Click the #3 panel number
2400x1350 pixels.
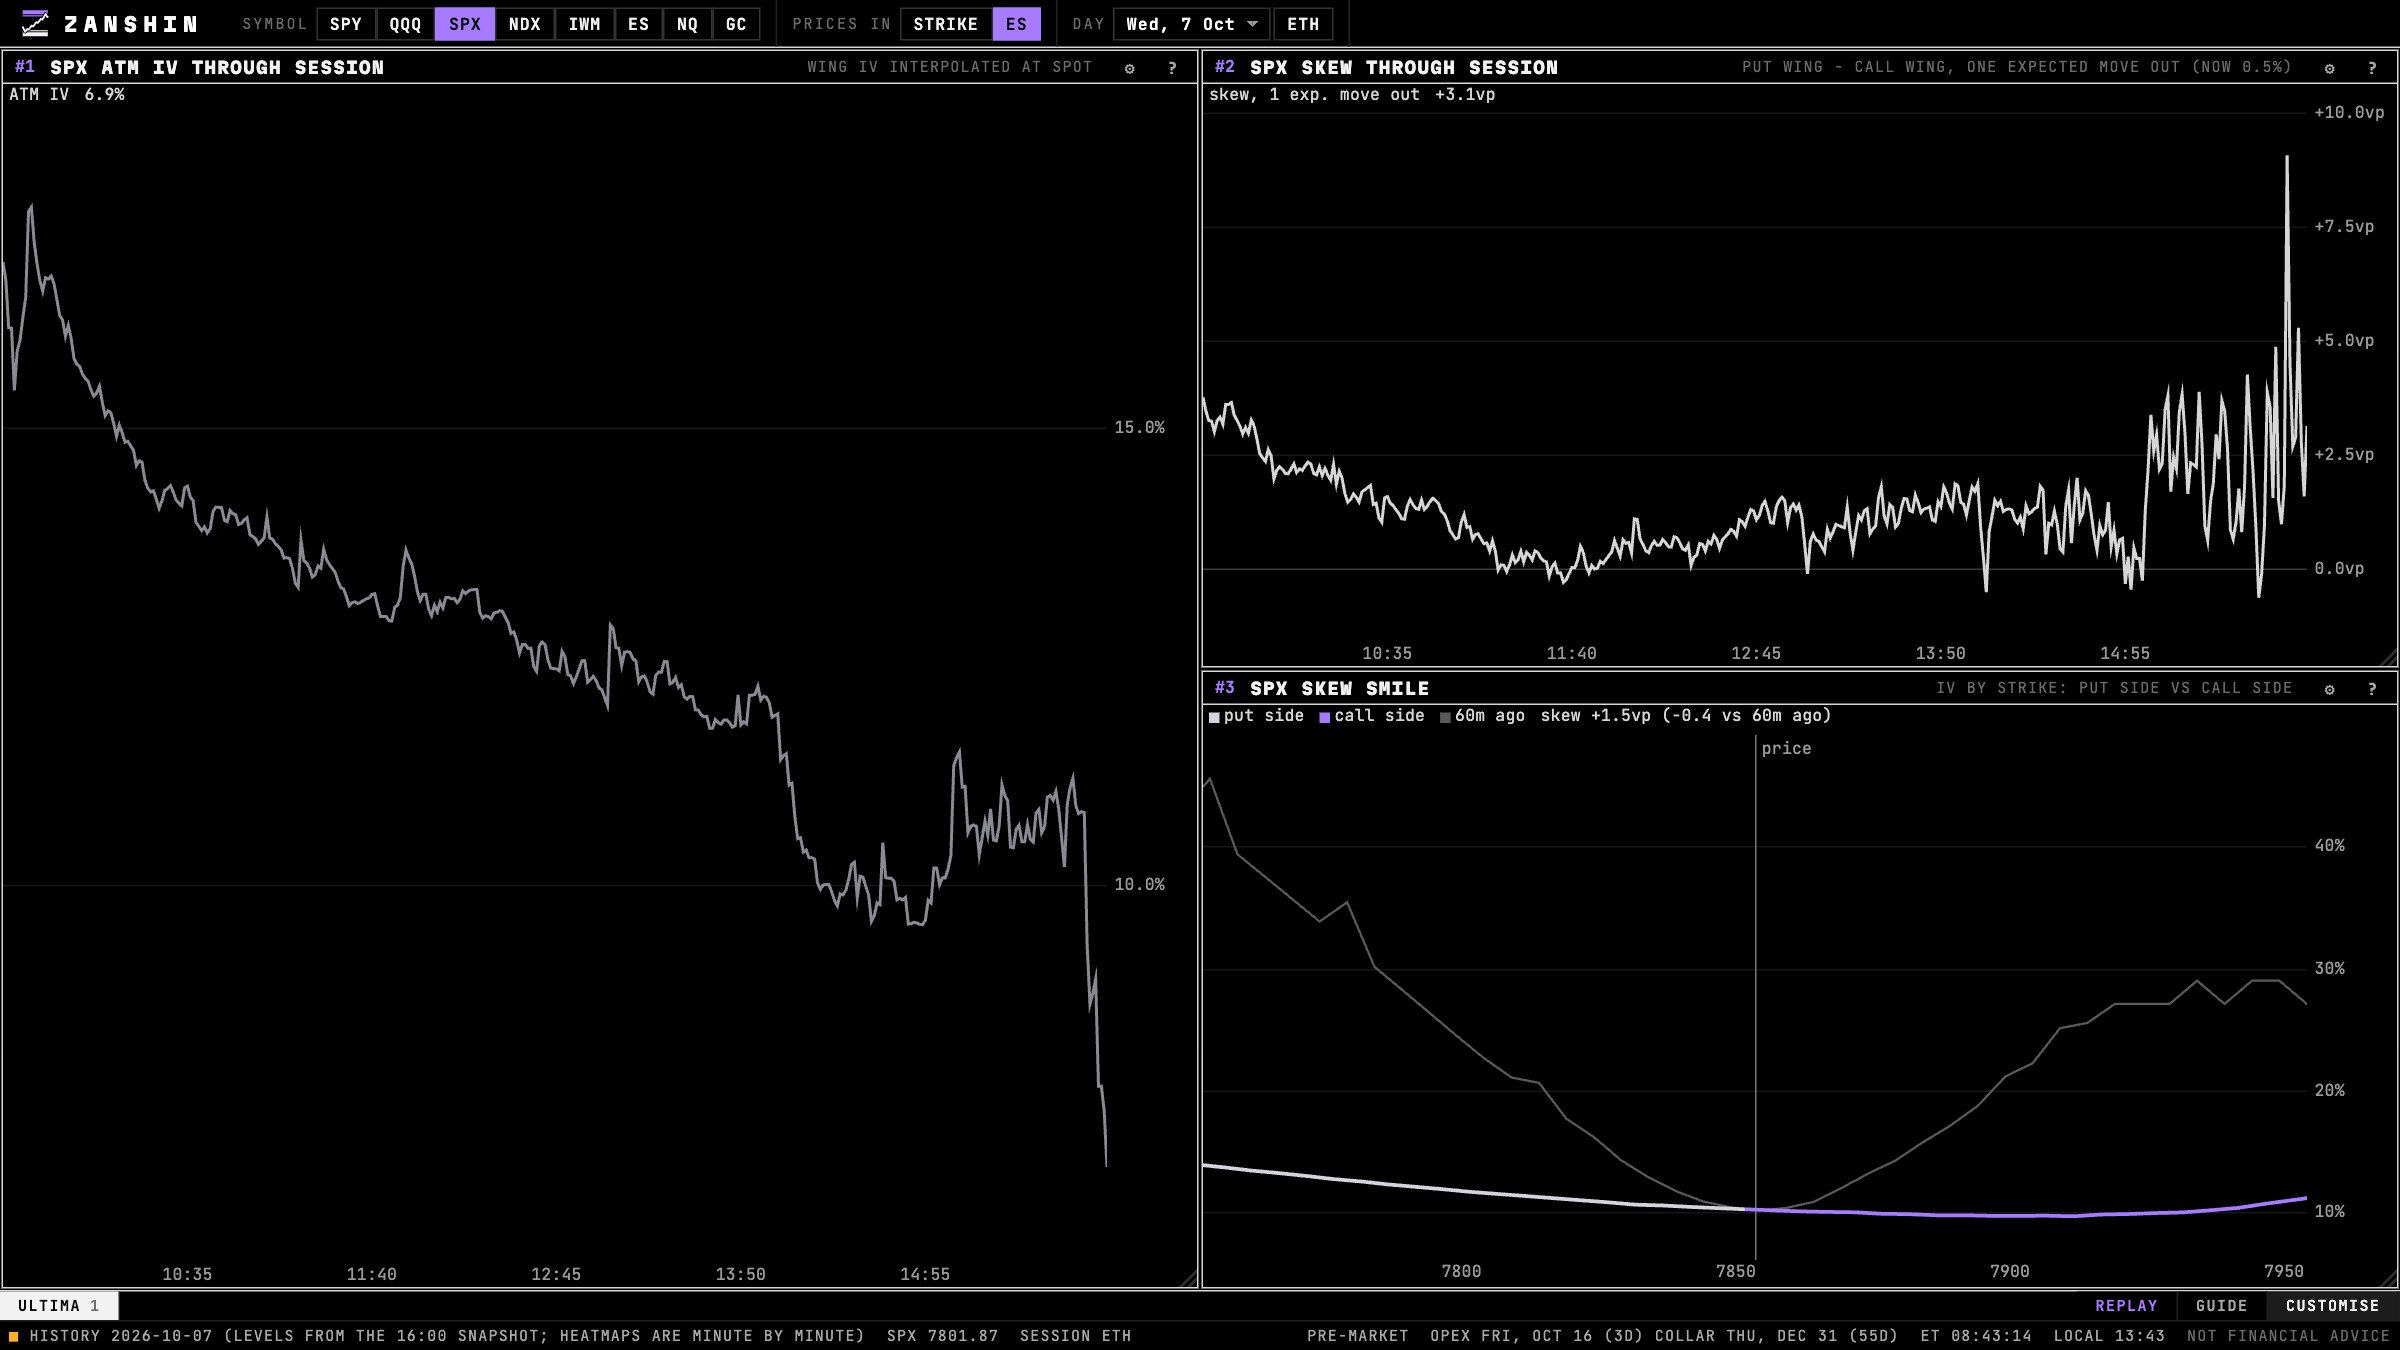(x=1225, y=688)
